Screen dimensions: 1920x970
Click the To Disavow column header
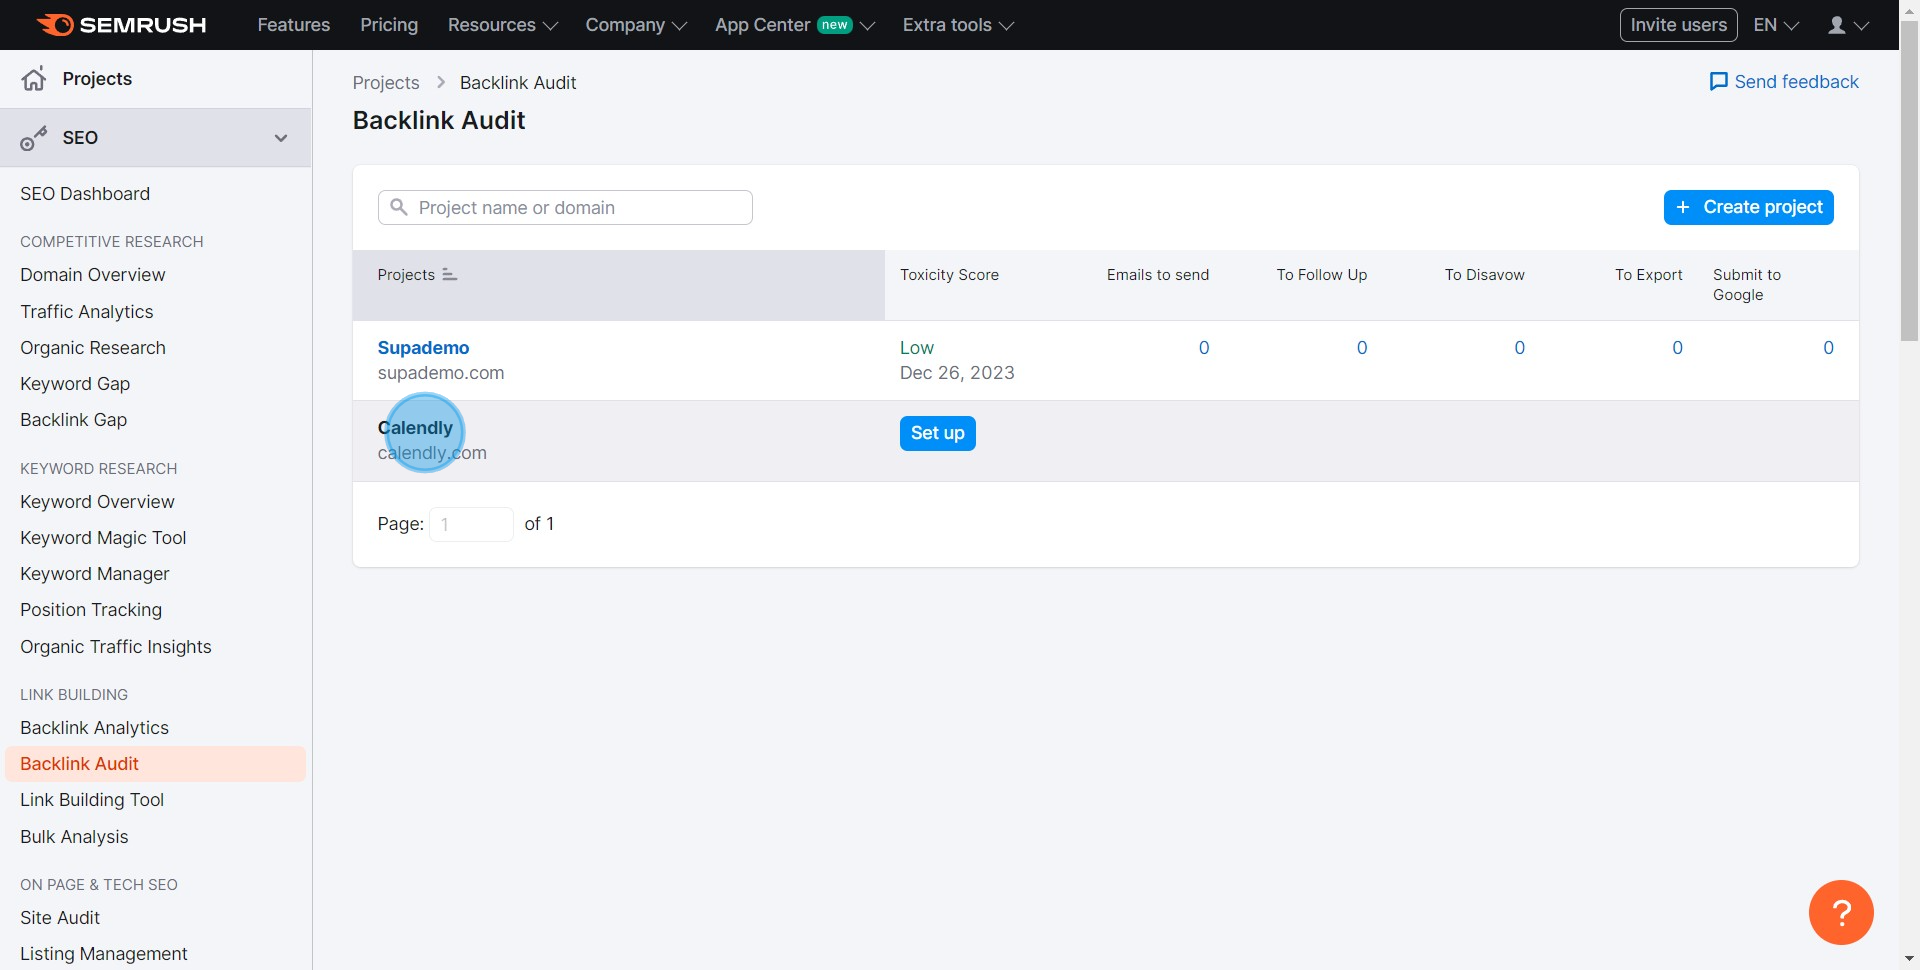1485,275
